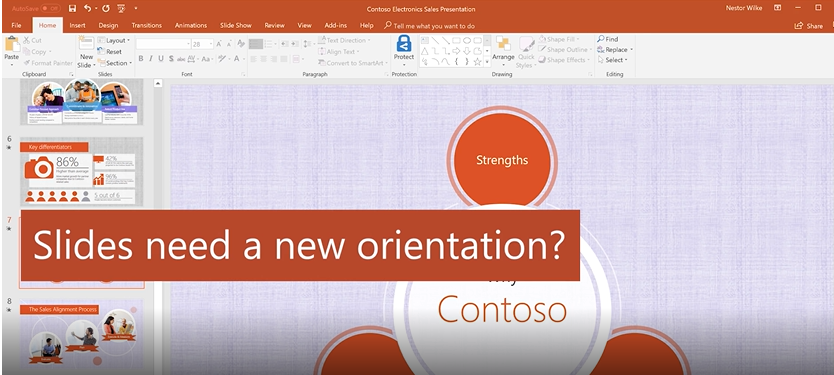Insert a Text Box from shapes gallery

pyautogui.click(x=424, y=40)
